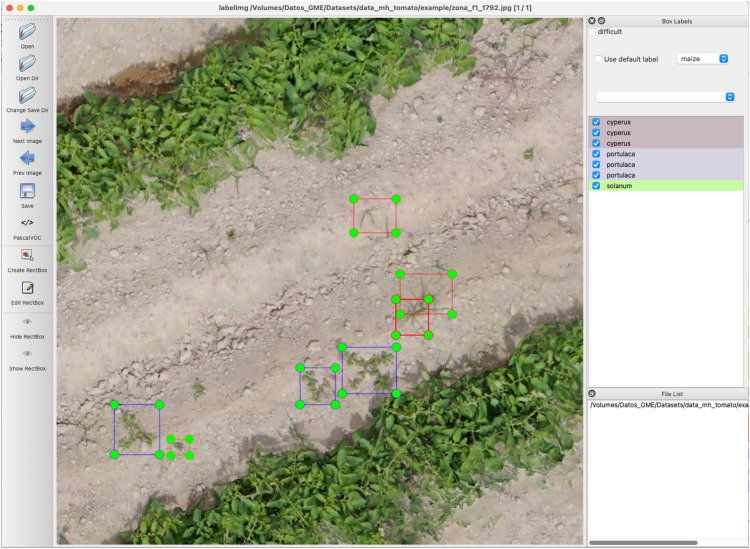This screenshot has height=549, width=750.
Task: Open the maize default label dropdown
Action: tap(702, 58)
